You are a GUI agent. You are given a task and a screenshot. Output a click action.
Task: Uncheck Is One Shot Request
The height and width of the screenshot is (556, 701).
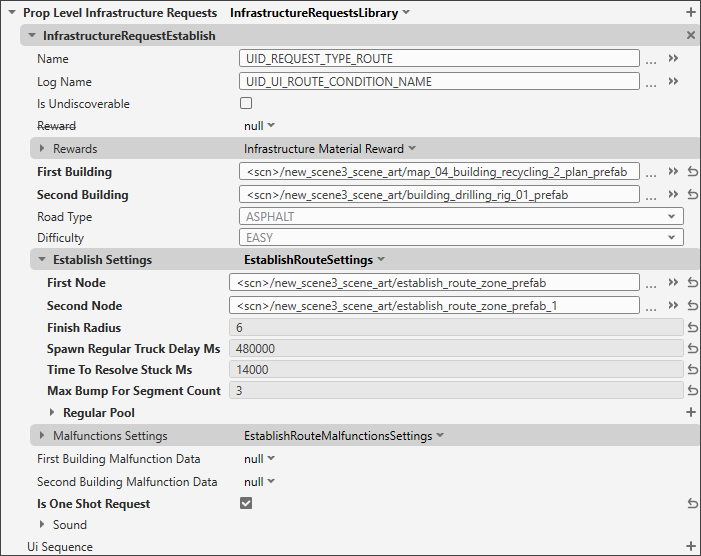click(x=246, y=503)
